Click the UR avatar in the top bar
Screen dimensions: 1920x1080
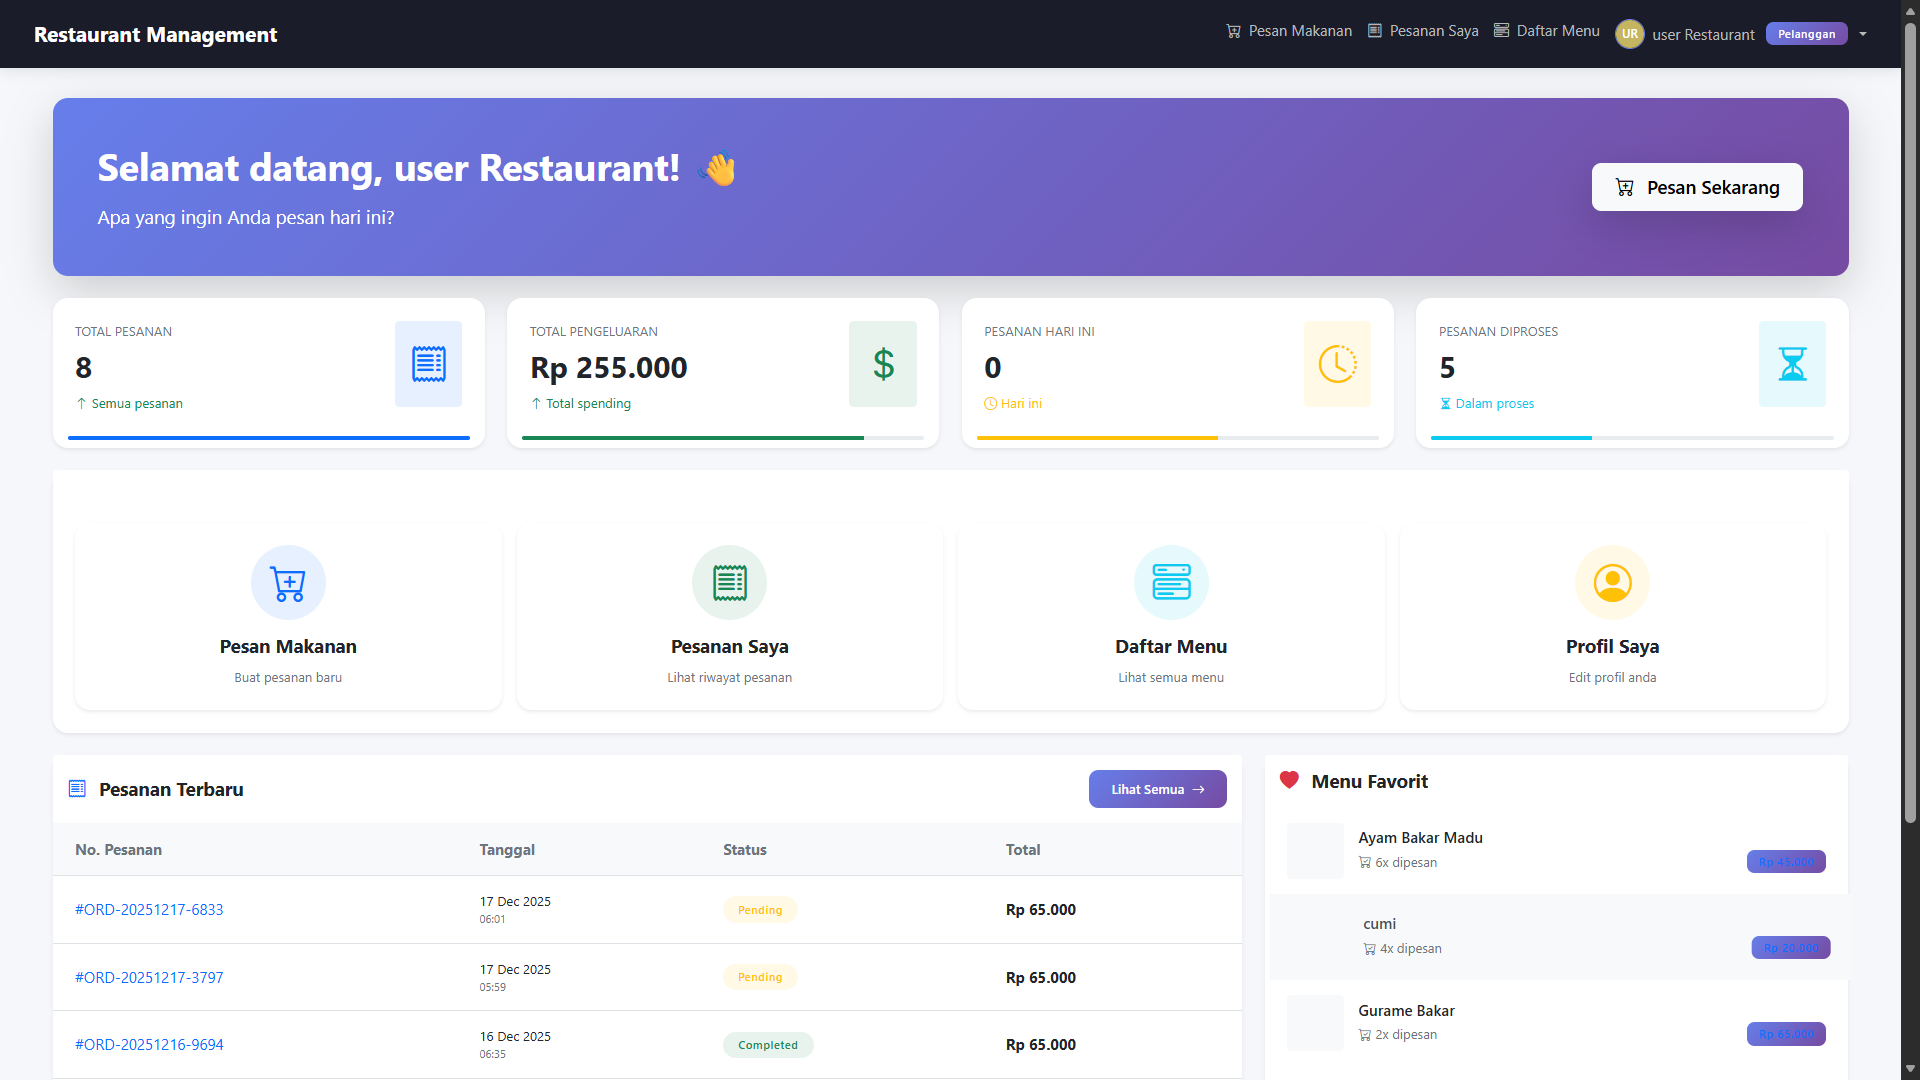[x=1629, y=33]
